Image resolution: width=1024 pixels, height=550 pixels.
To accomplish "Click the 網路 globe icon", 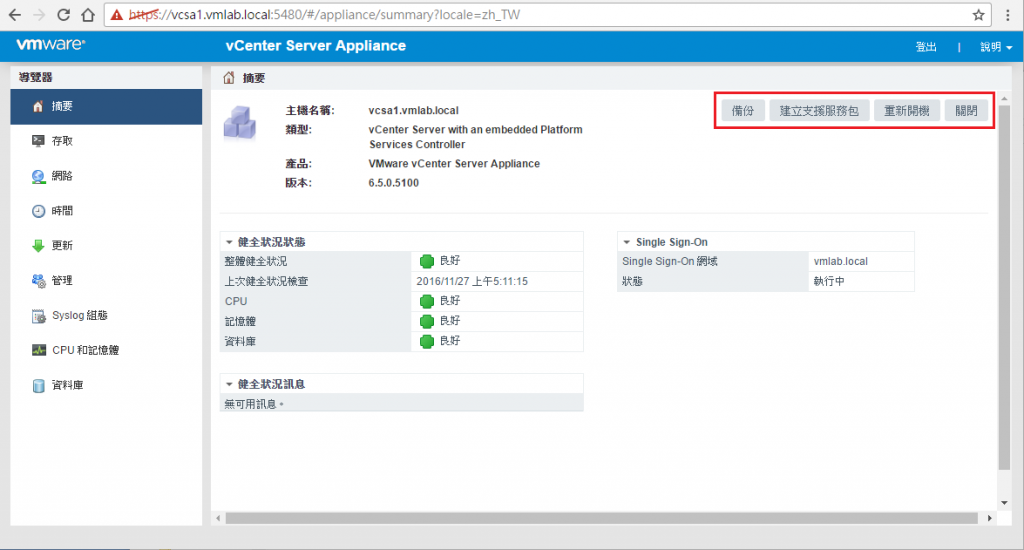I will (x=39, y=176).
